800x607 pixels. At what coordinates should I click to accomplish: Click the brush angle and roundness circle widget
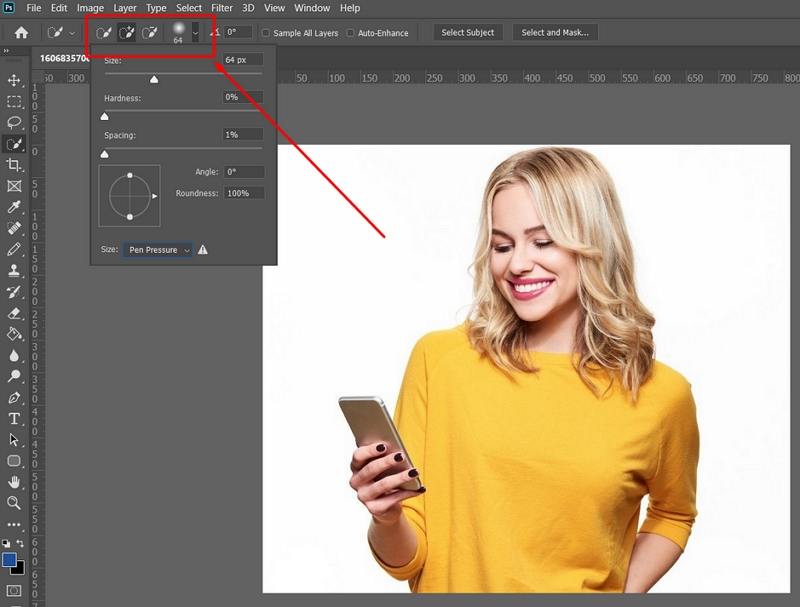(130, 196)
